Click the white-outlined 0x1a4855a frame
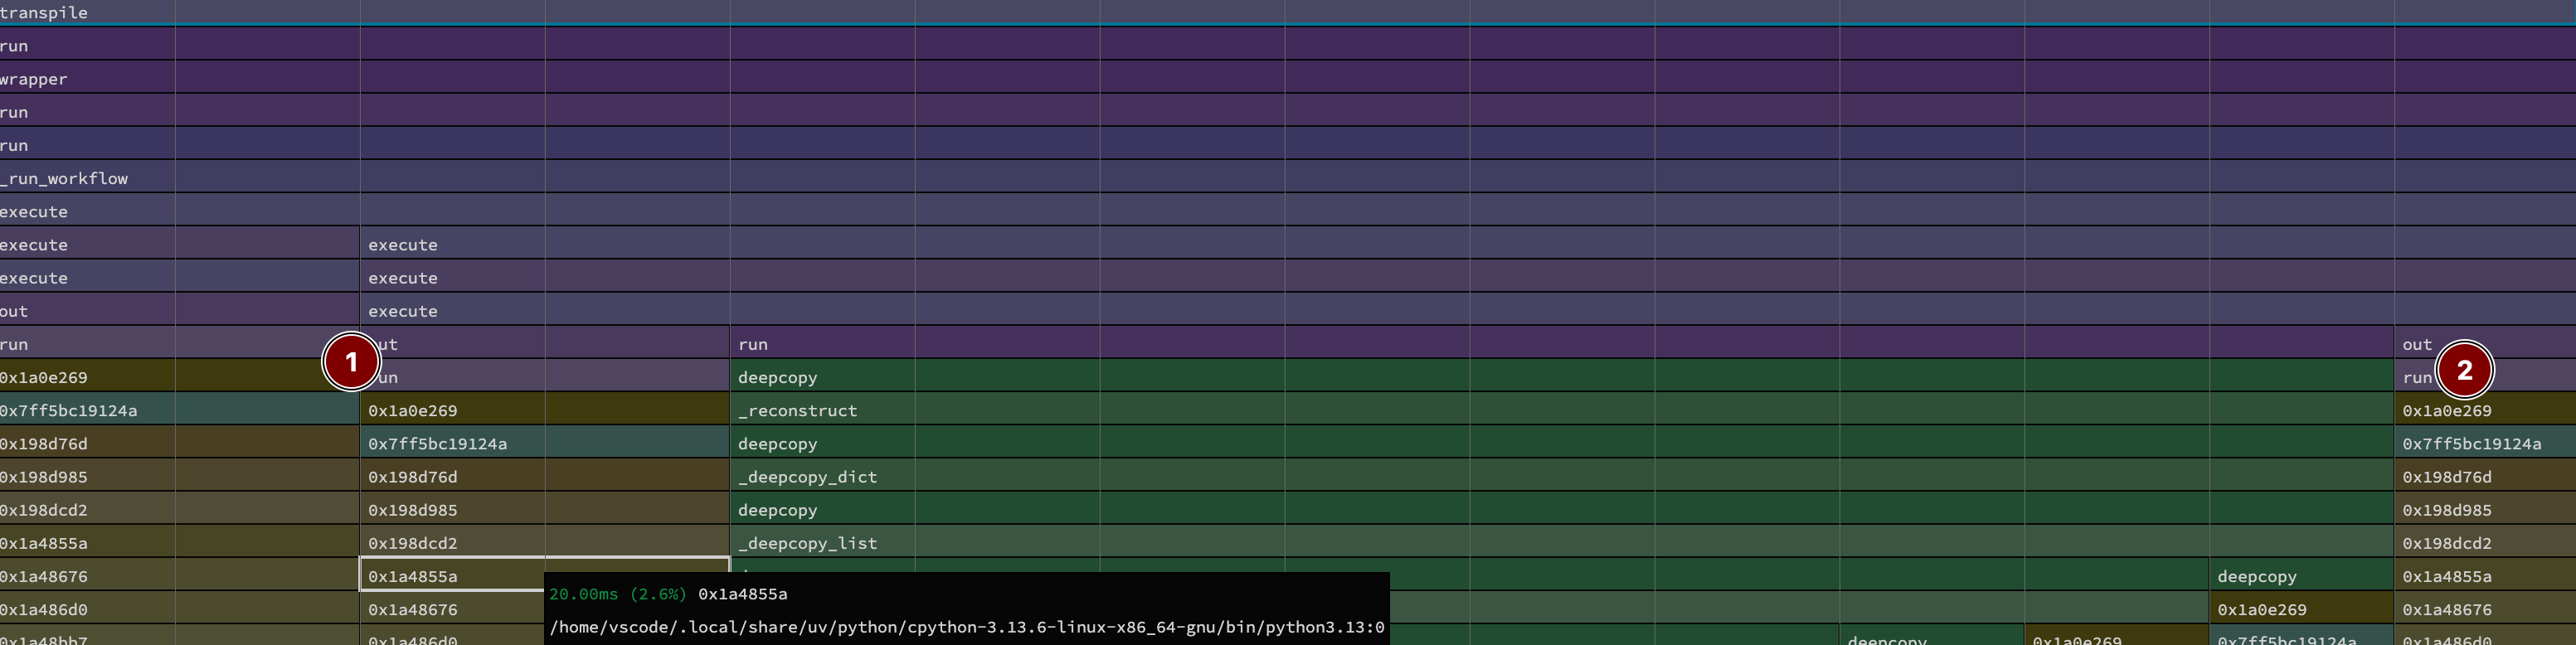The image size is (2576, 645). click(450, 576)
